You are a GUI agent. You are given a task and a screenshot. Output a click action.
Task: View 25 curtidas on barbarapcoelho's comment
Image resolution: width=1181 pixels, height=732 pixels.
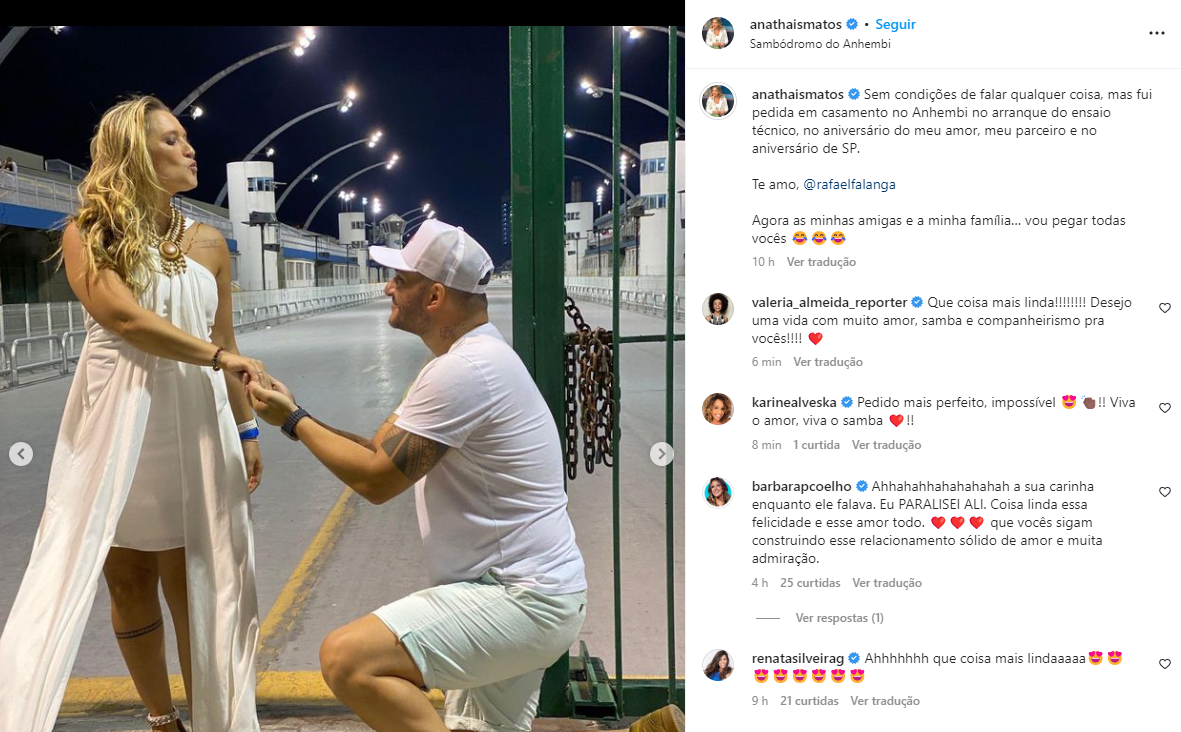810,582
